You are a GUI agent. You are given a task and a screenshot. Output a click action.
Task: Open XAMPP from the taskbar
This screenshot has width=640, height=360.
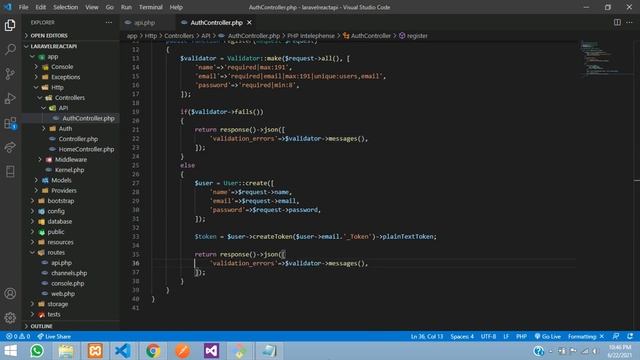95,351
